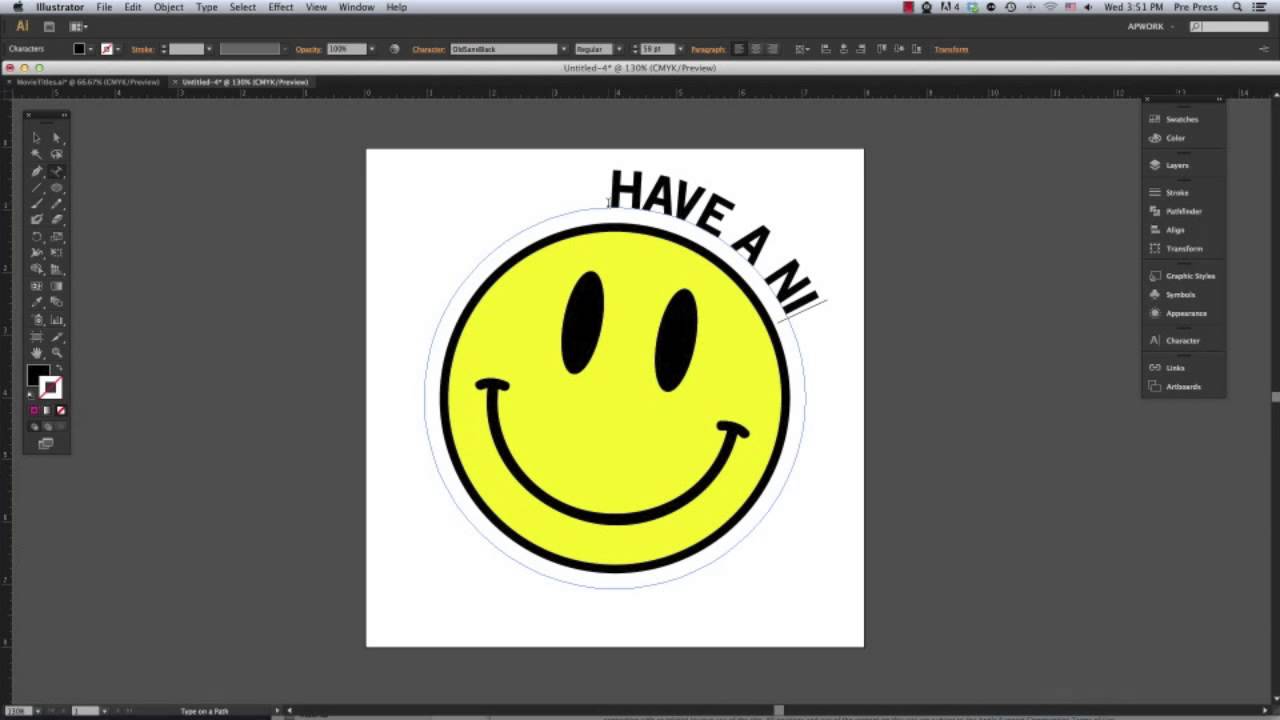The width and height of the screenshot is (1280, 720).
Task: Select the Hand tool
Action: (x=36, y=353)
